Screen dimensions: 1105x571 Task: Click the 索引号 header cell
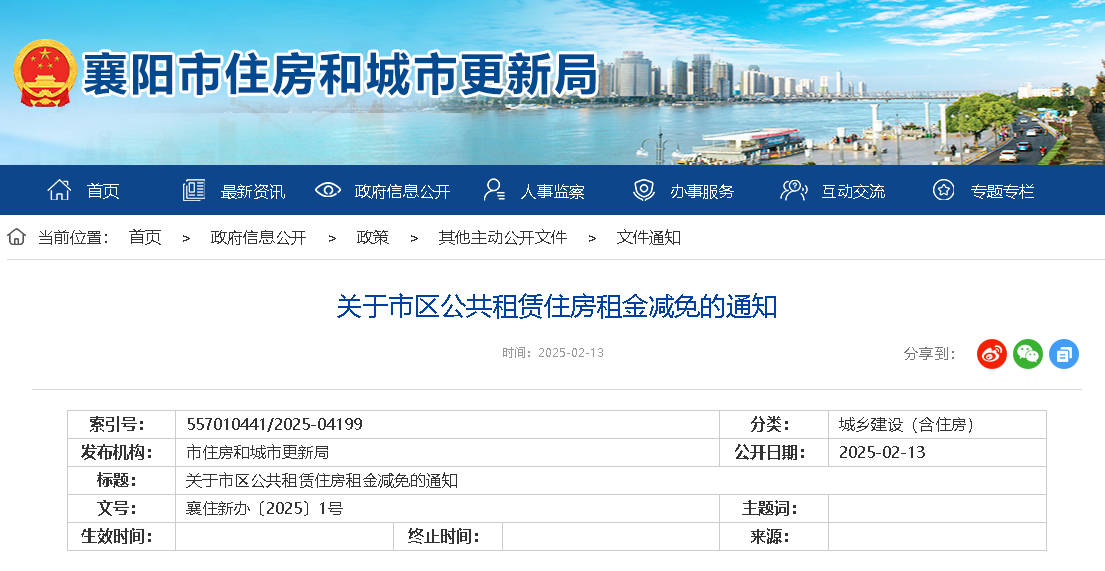pyautogui.click(x=121, y=424)
